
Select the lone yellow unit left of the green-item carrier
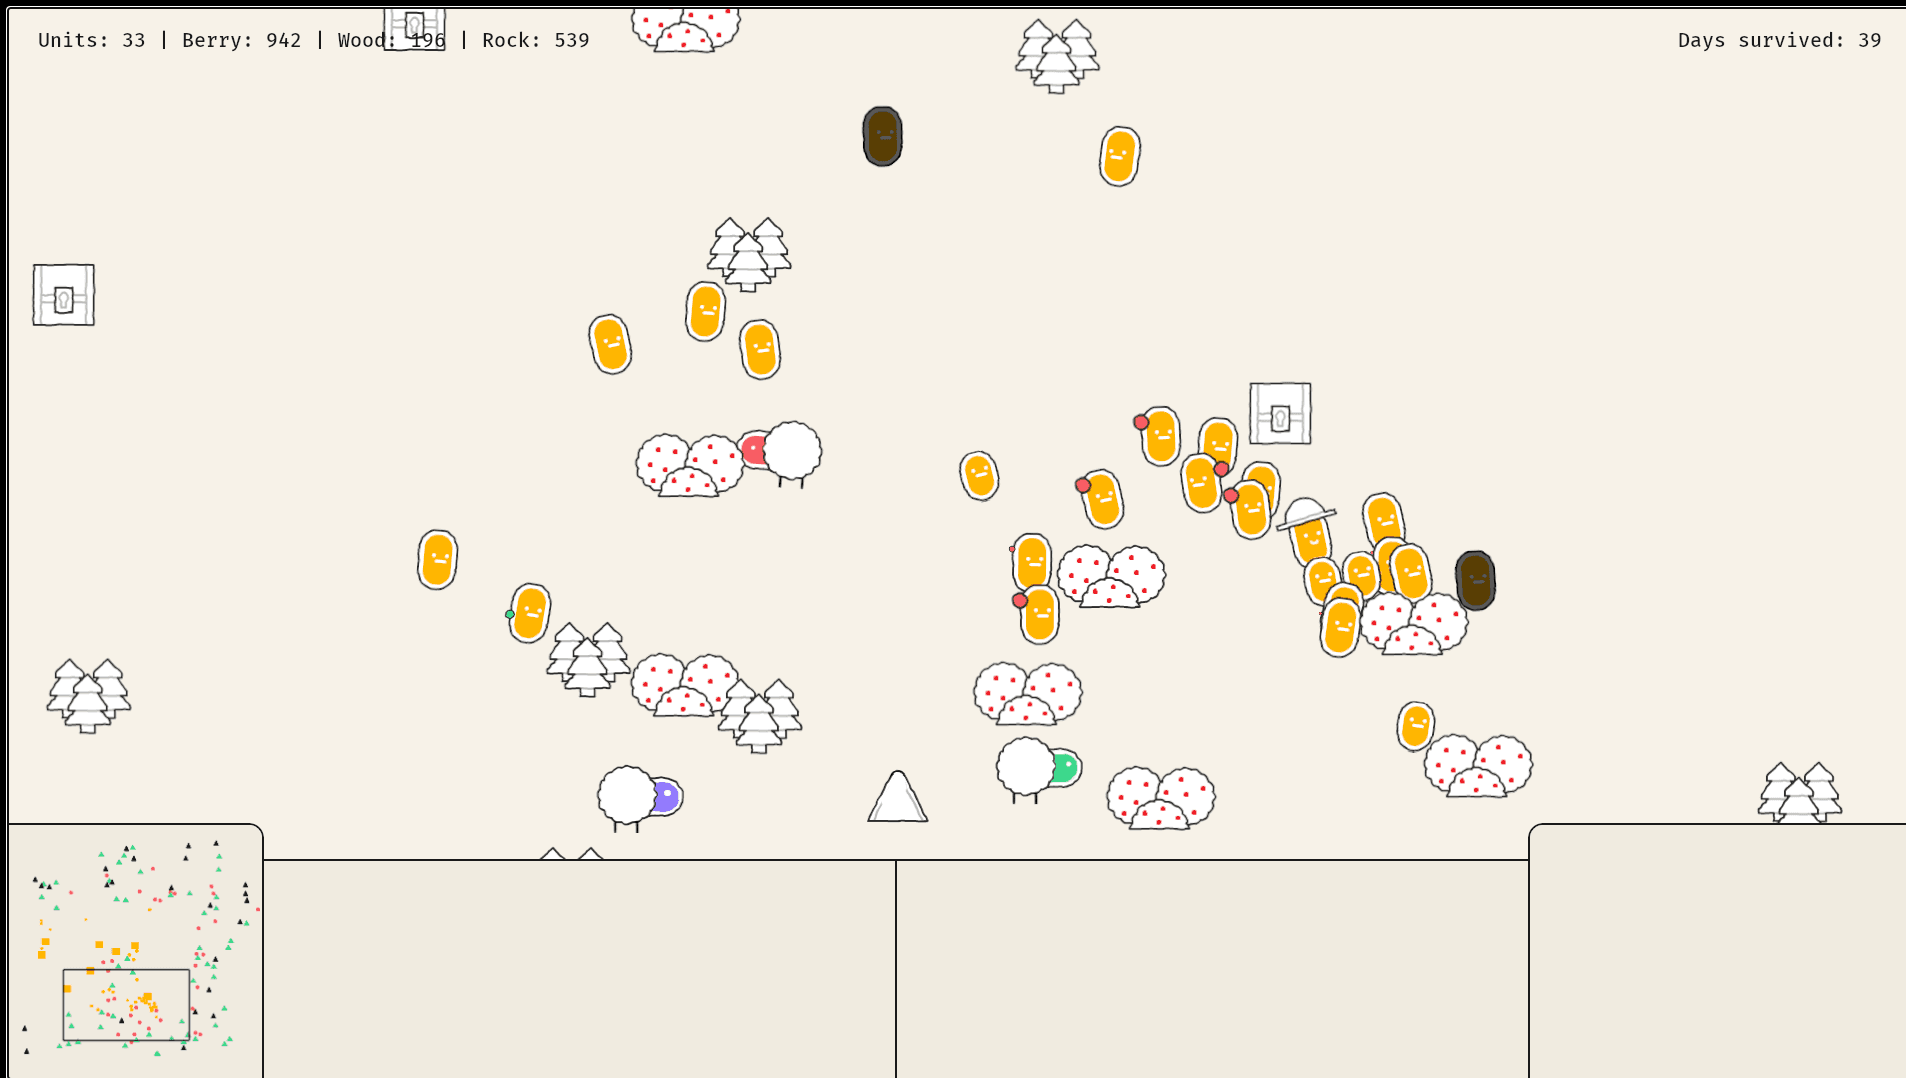(x=437, y=560)
